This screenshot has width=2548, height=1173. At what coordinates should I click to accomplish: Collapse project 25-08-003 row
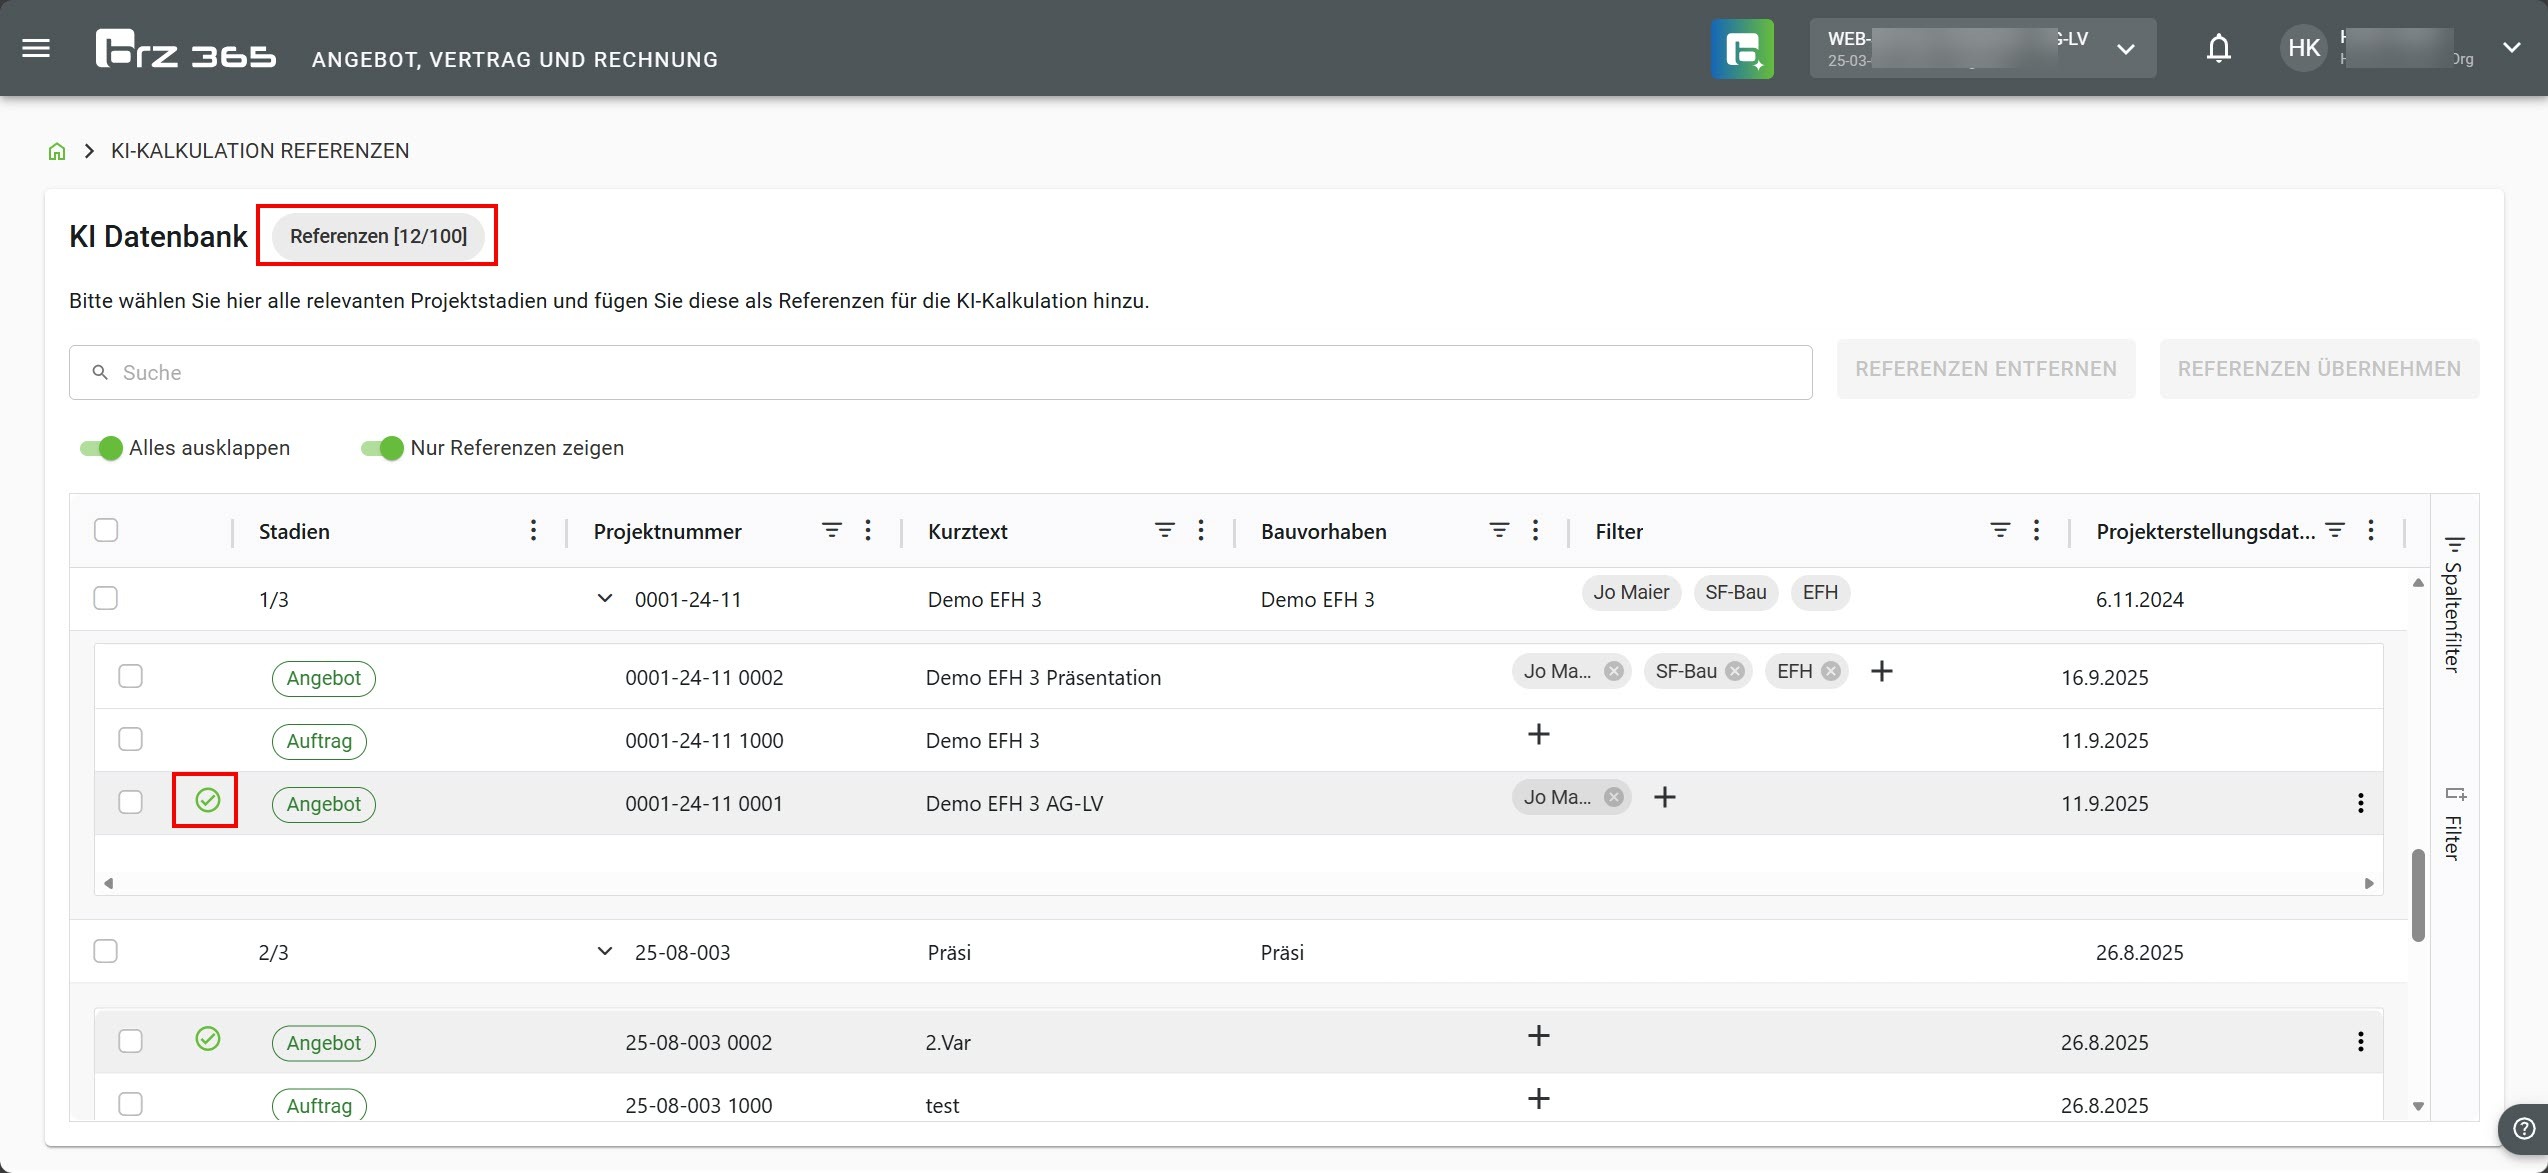click(x=604, y=952)
